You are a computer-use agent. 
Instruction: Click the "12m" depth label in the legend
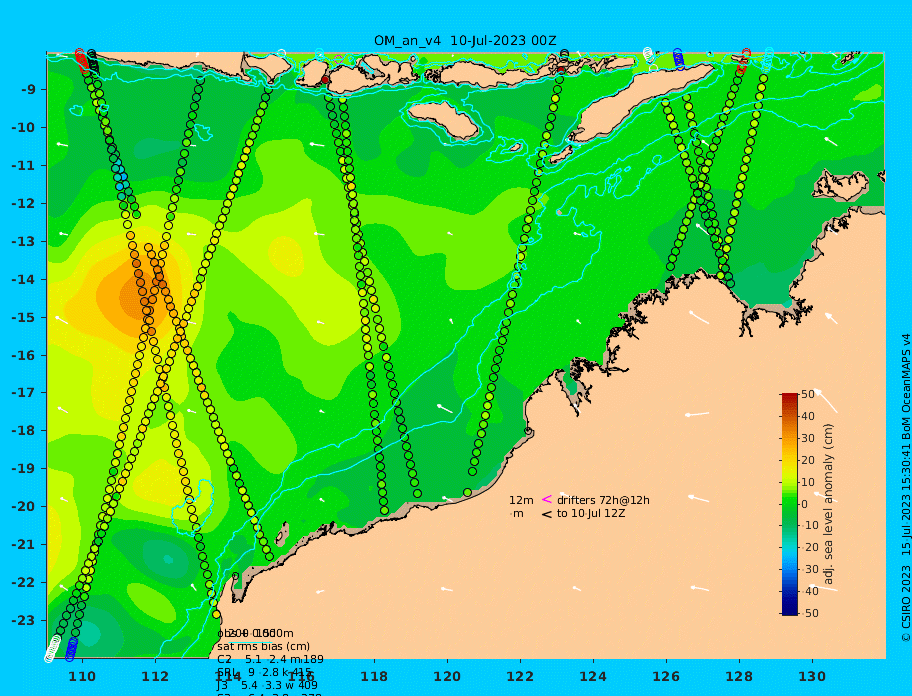click(521, 500)
